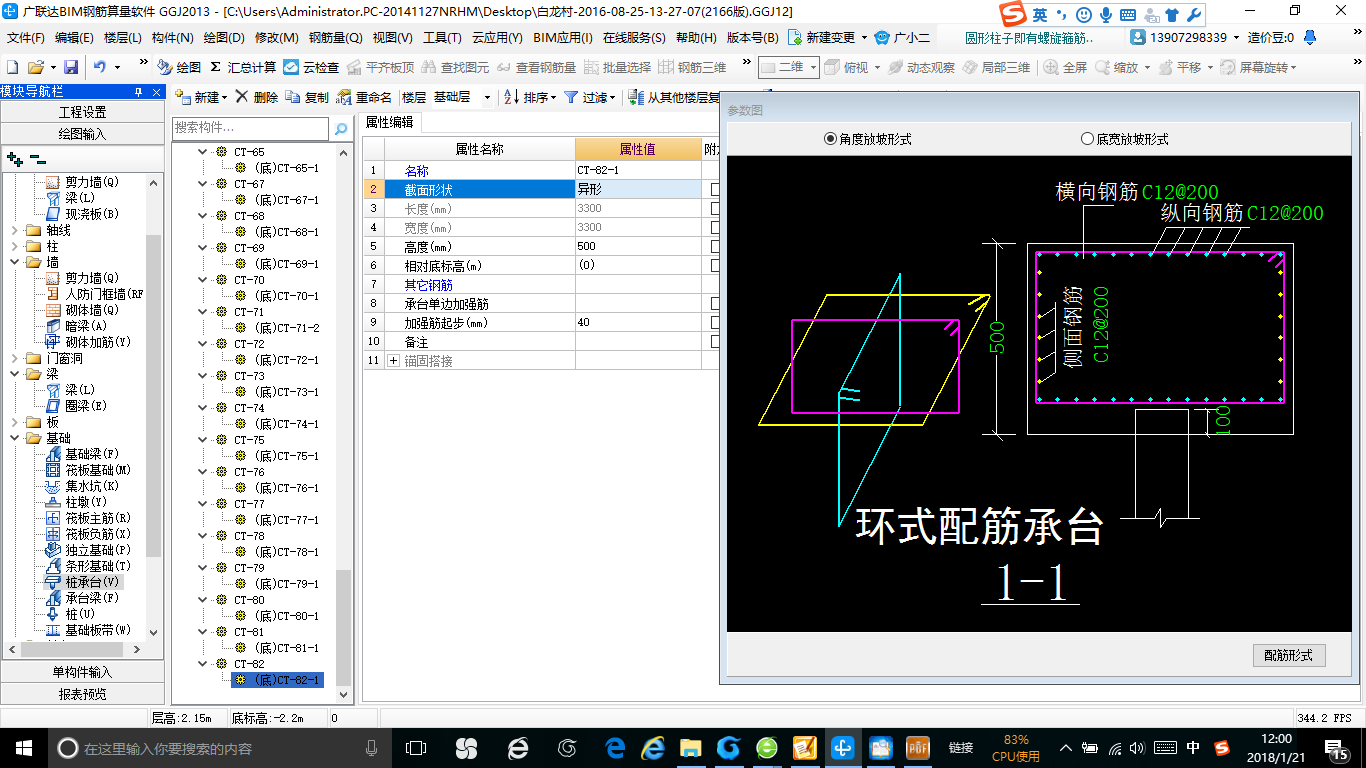Select 砌体墙(Q) under 墙

pos(82,310)
